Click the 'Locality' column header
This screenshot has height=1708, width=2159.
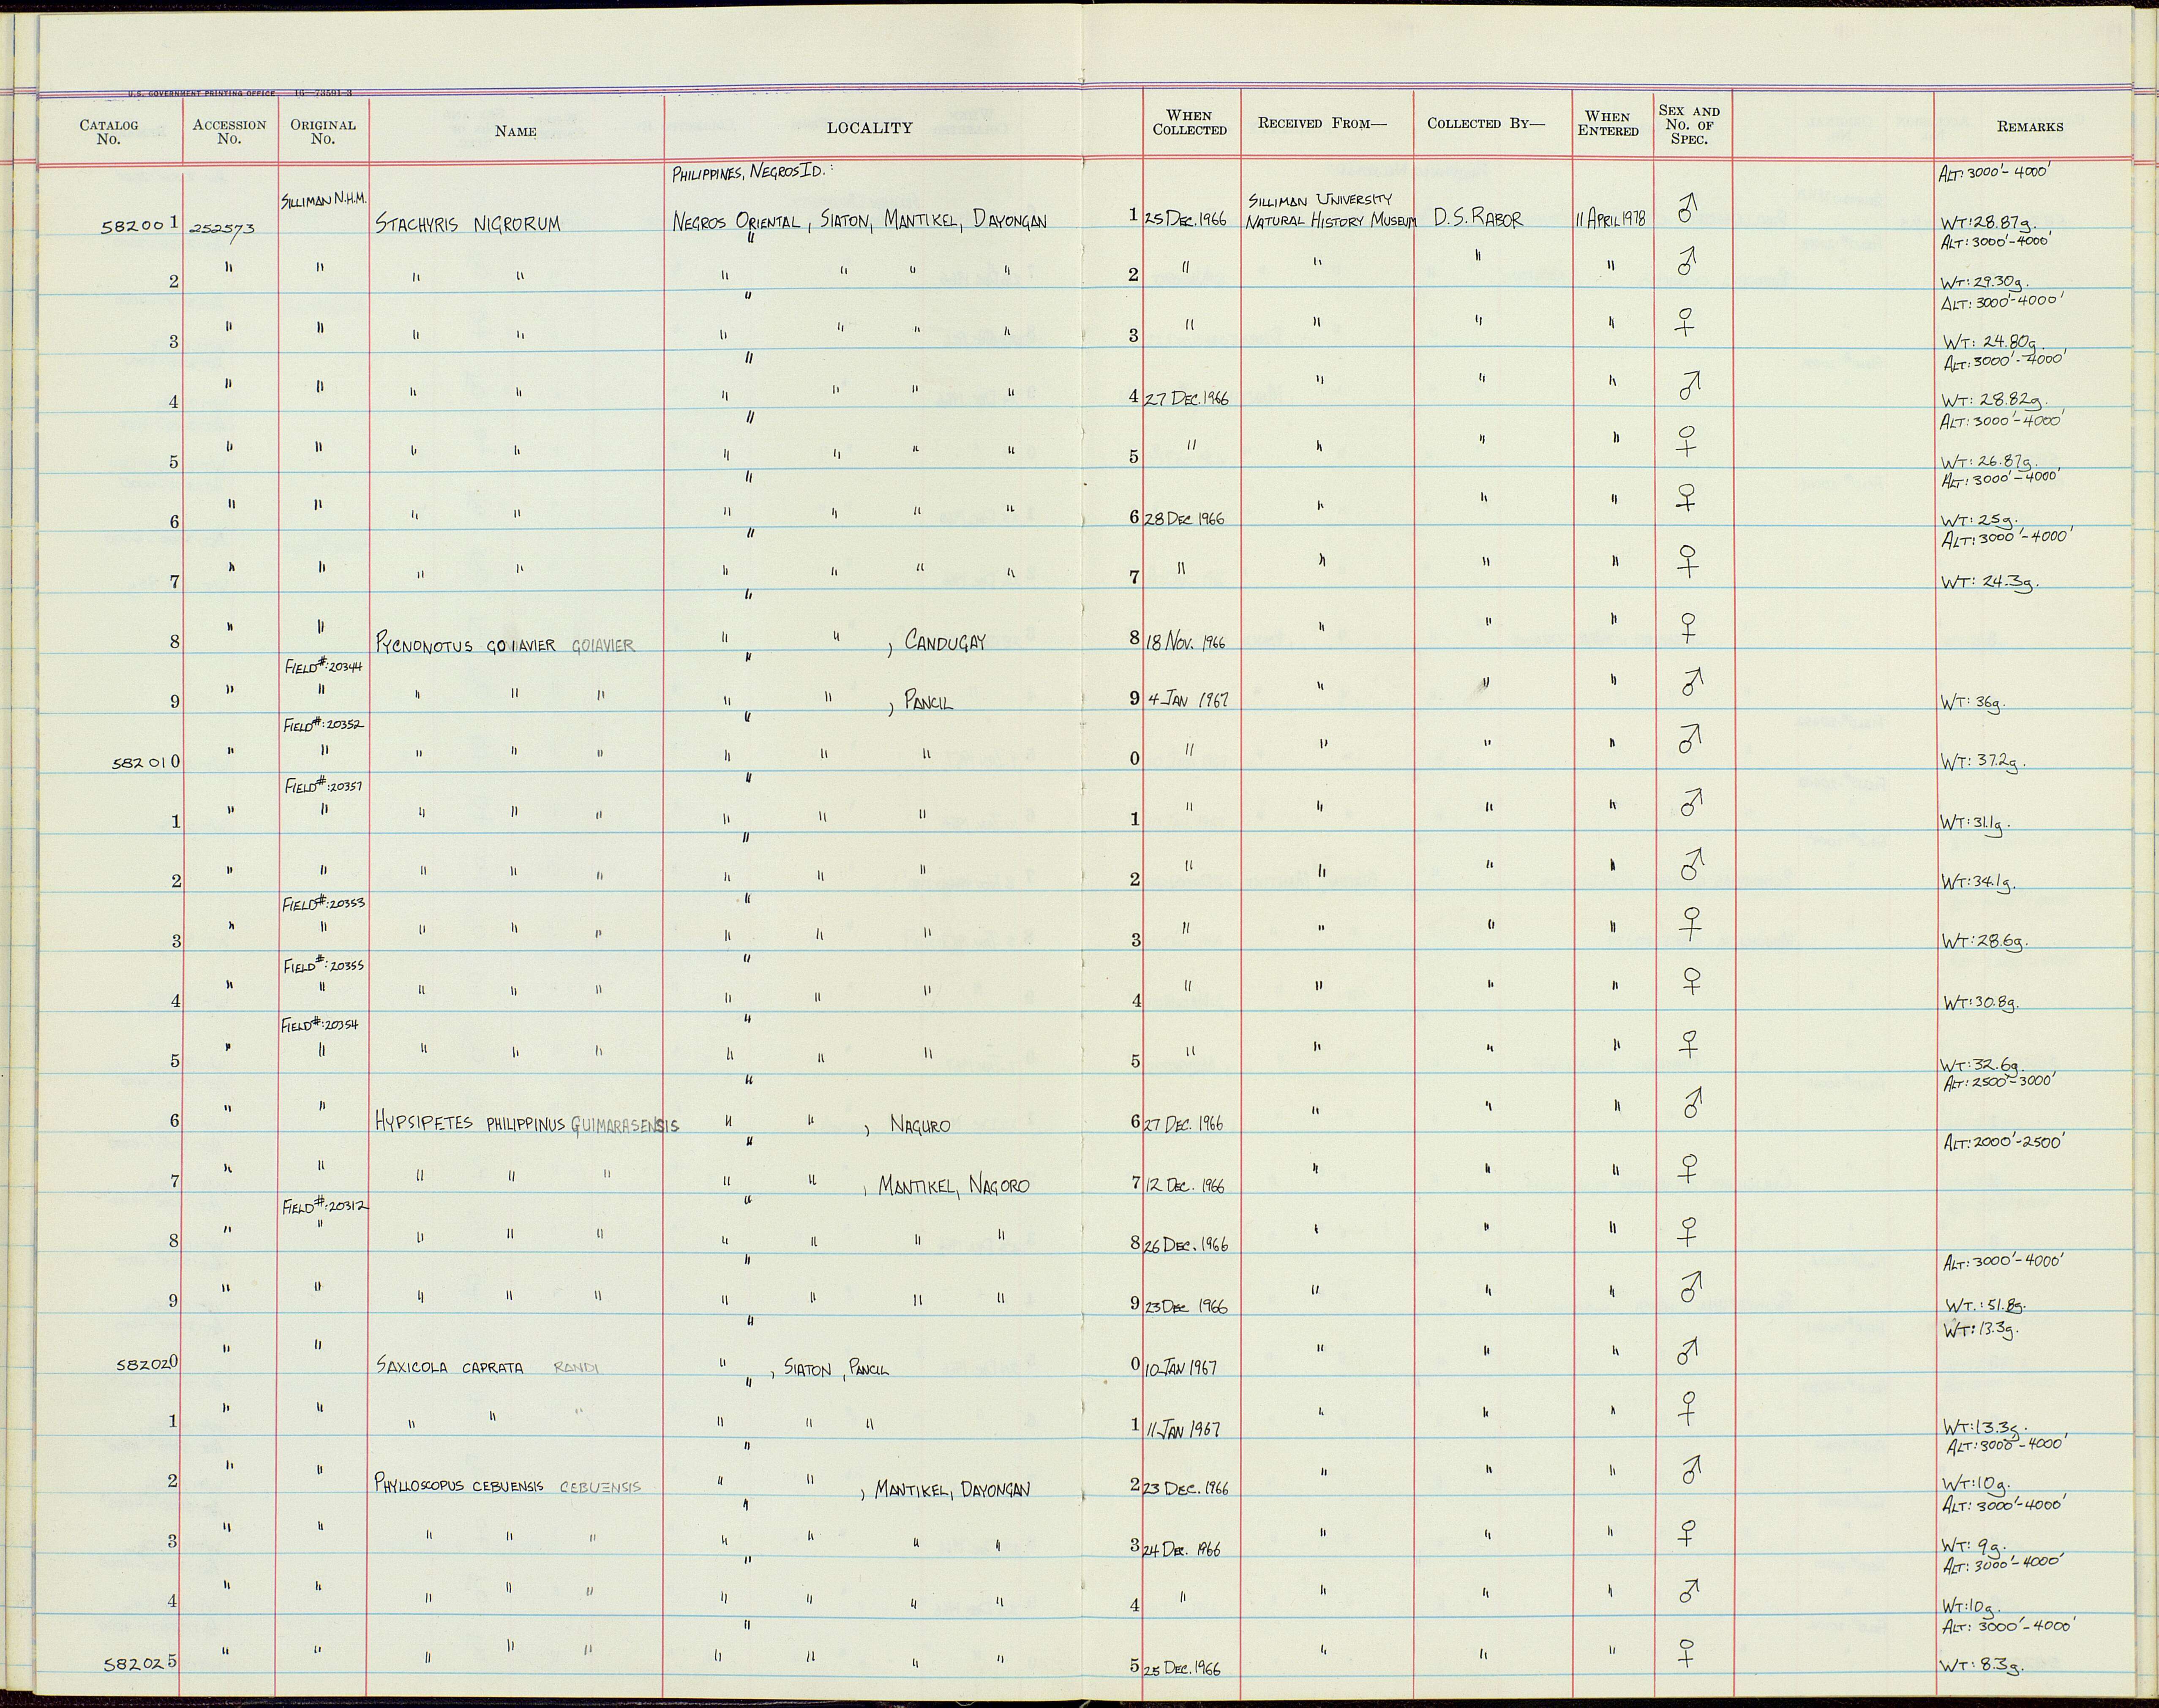click(x=869, y=128)
